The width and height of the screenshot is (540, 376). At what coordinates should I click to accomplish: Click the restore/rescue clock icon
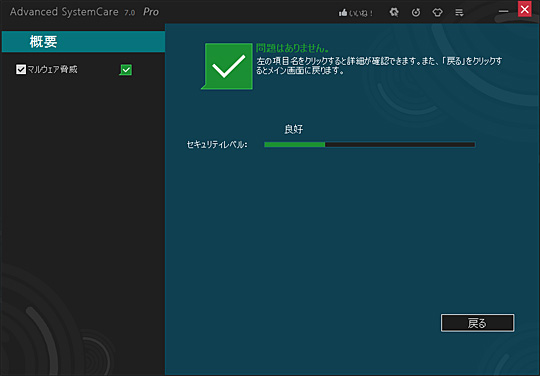pyautogui.click(x=416, y=13)
